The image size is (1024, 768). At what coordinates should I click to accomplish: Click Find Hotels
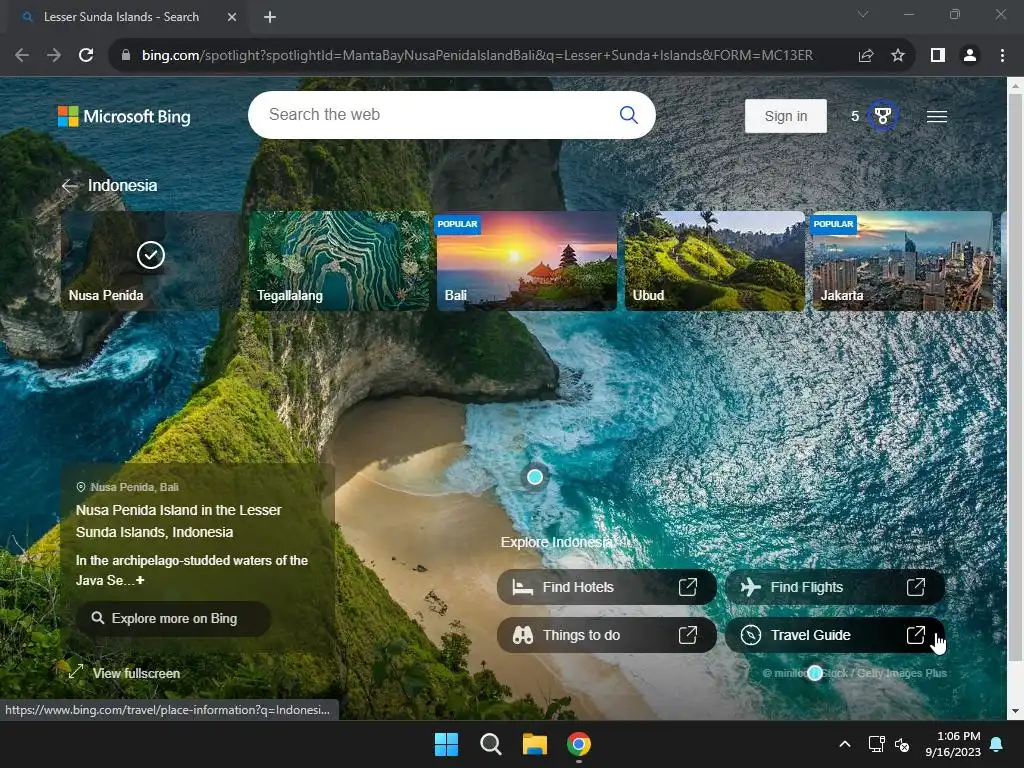pyautogui.click(x=606, y=587)
